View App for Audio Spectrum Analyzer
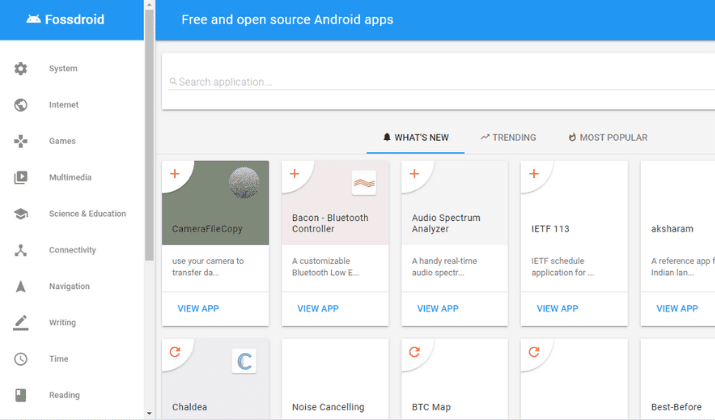The width and height of the screenshot is (715, 420). tap(438, 309)
